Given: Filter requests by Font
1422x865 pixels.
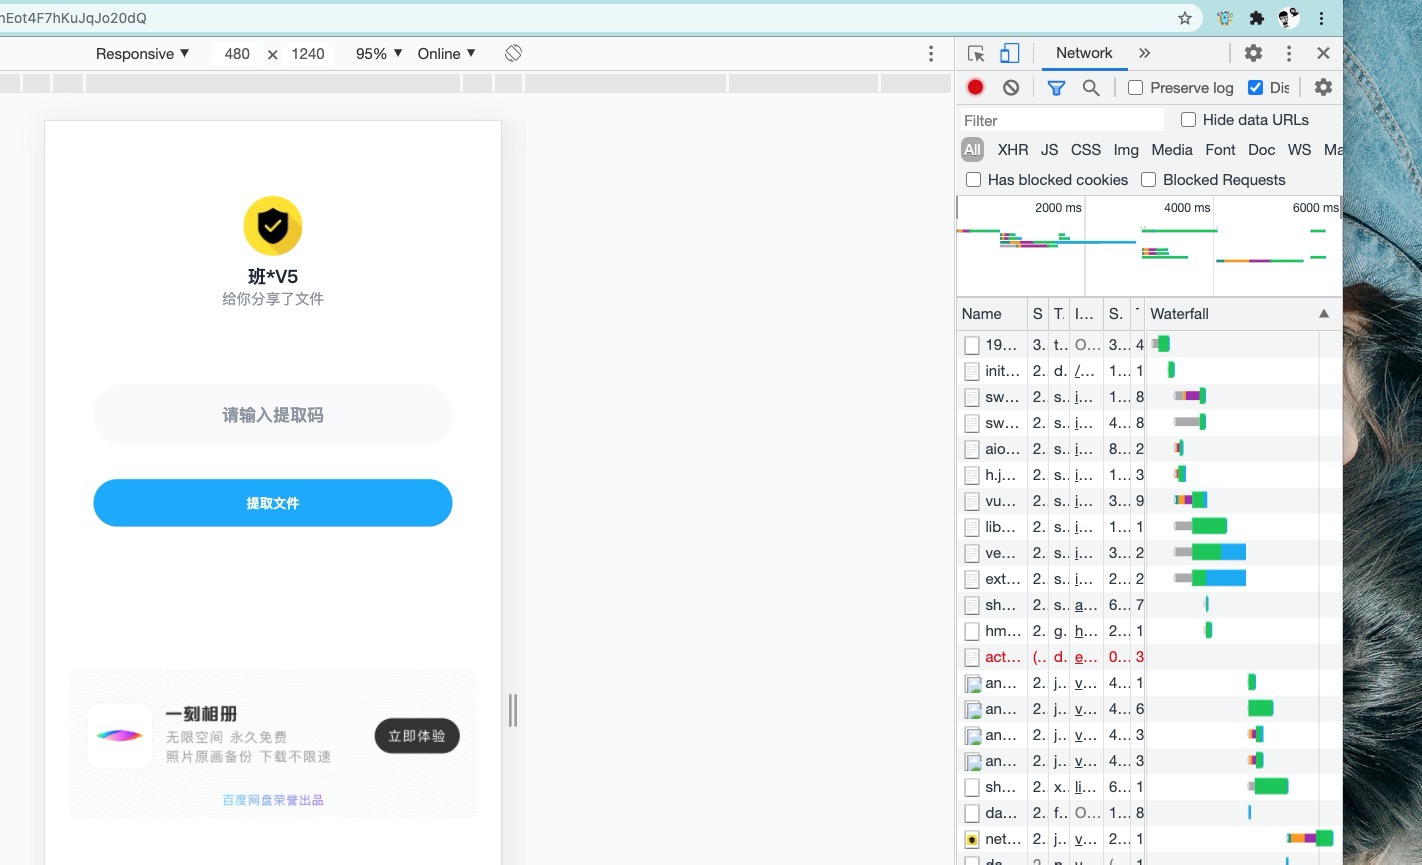Looking at the screenshot, I should point(1220,150).
